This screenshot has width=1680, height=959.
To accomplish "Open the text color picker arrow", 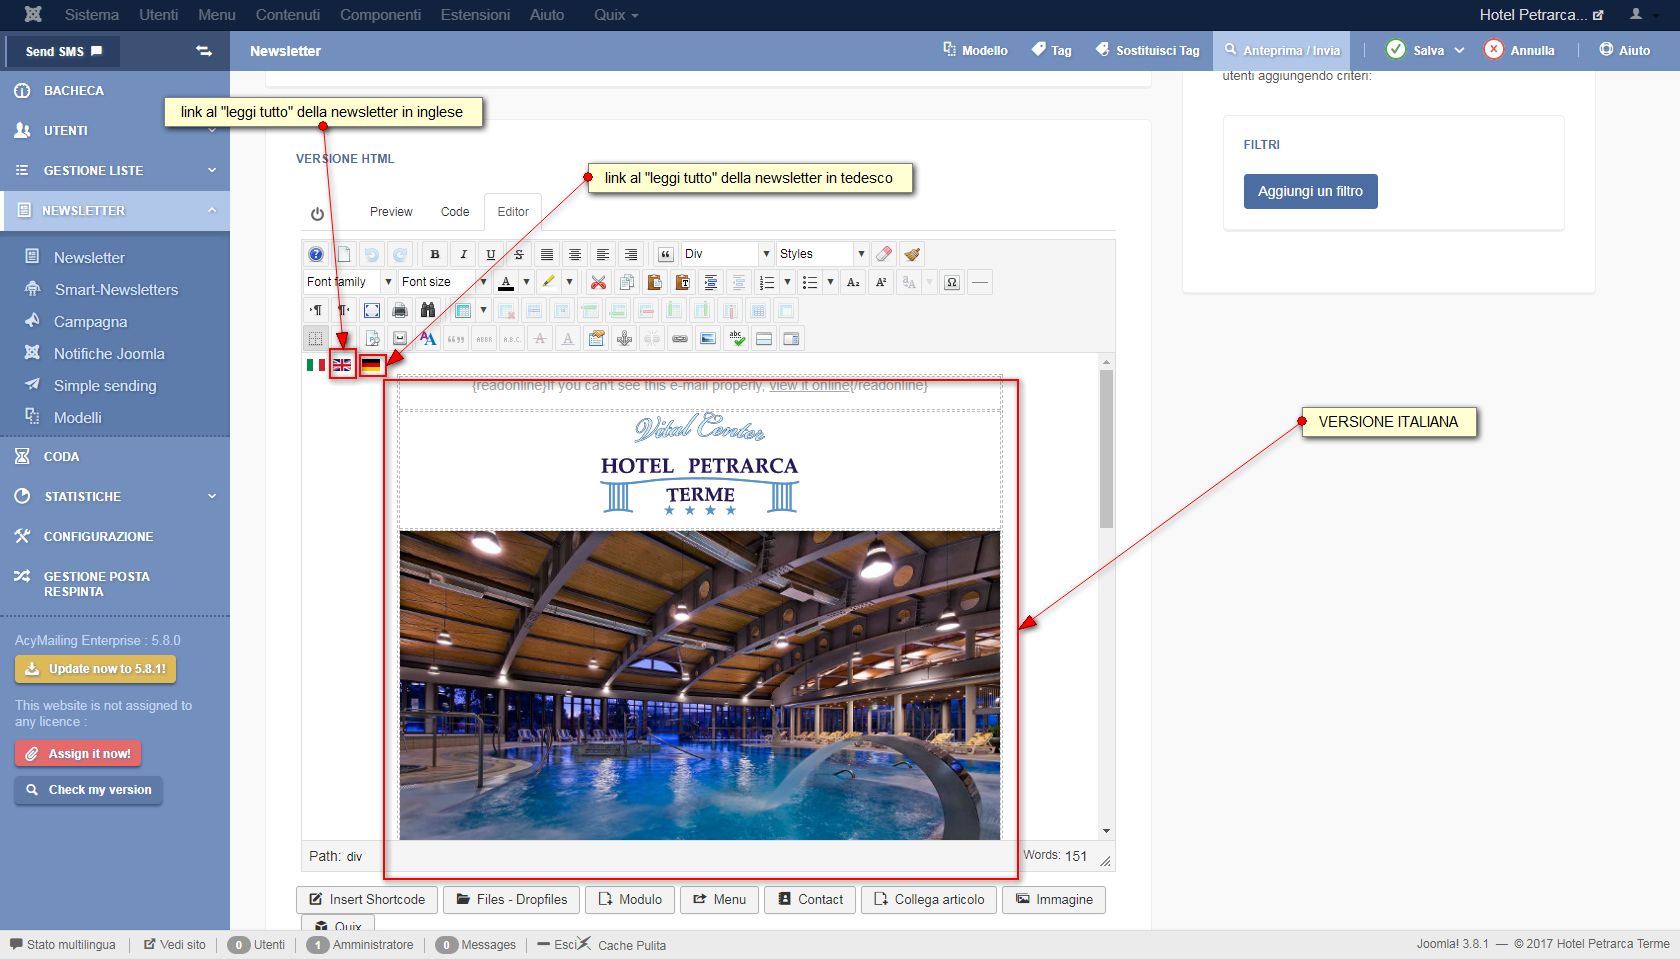I will (x=527, y=282).
